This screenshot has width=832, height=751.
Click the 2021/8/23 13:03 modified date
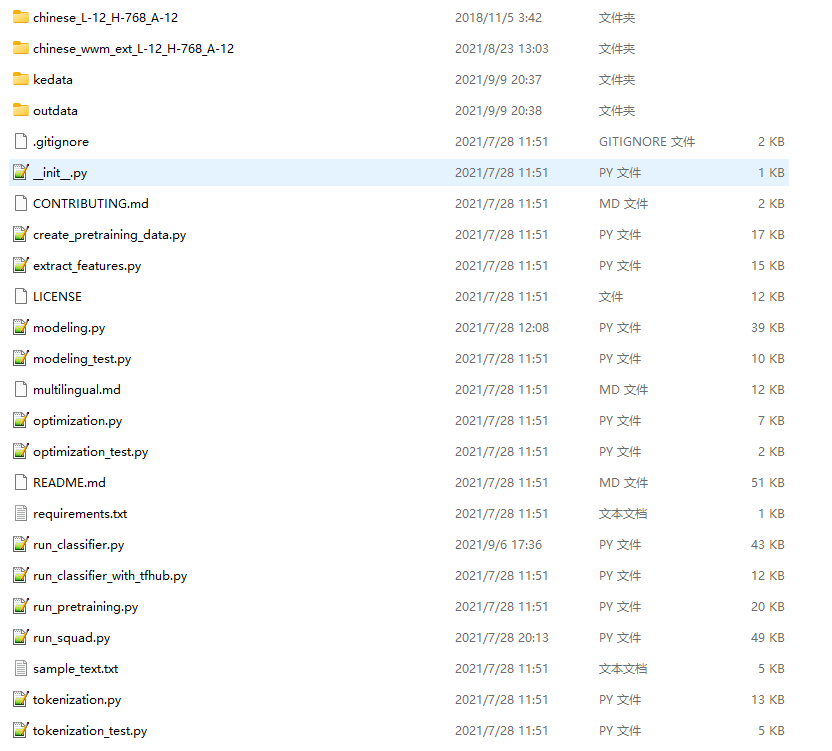point(501,49)
